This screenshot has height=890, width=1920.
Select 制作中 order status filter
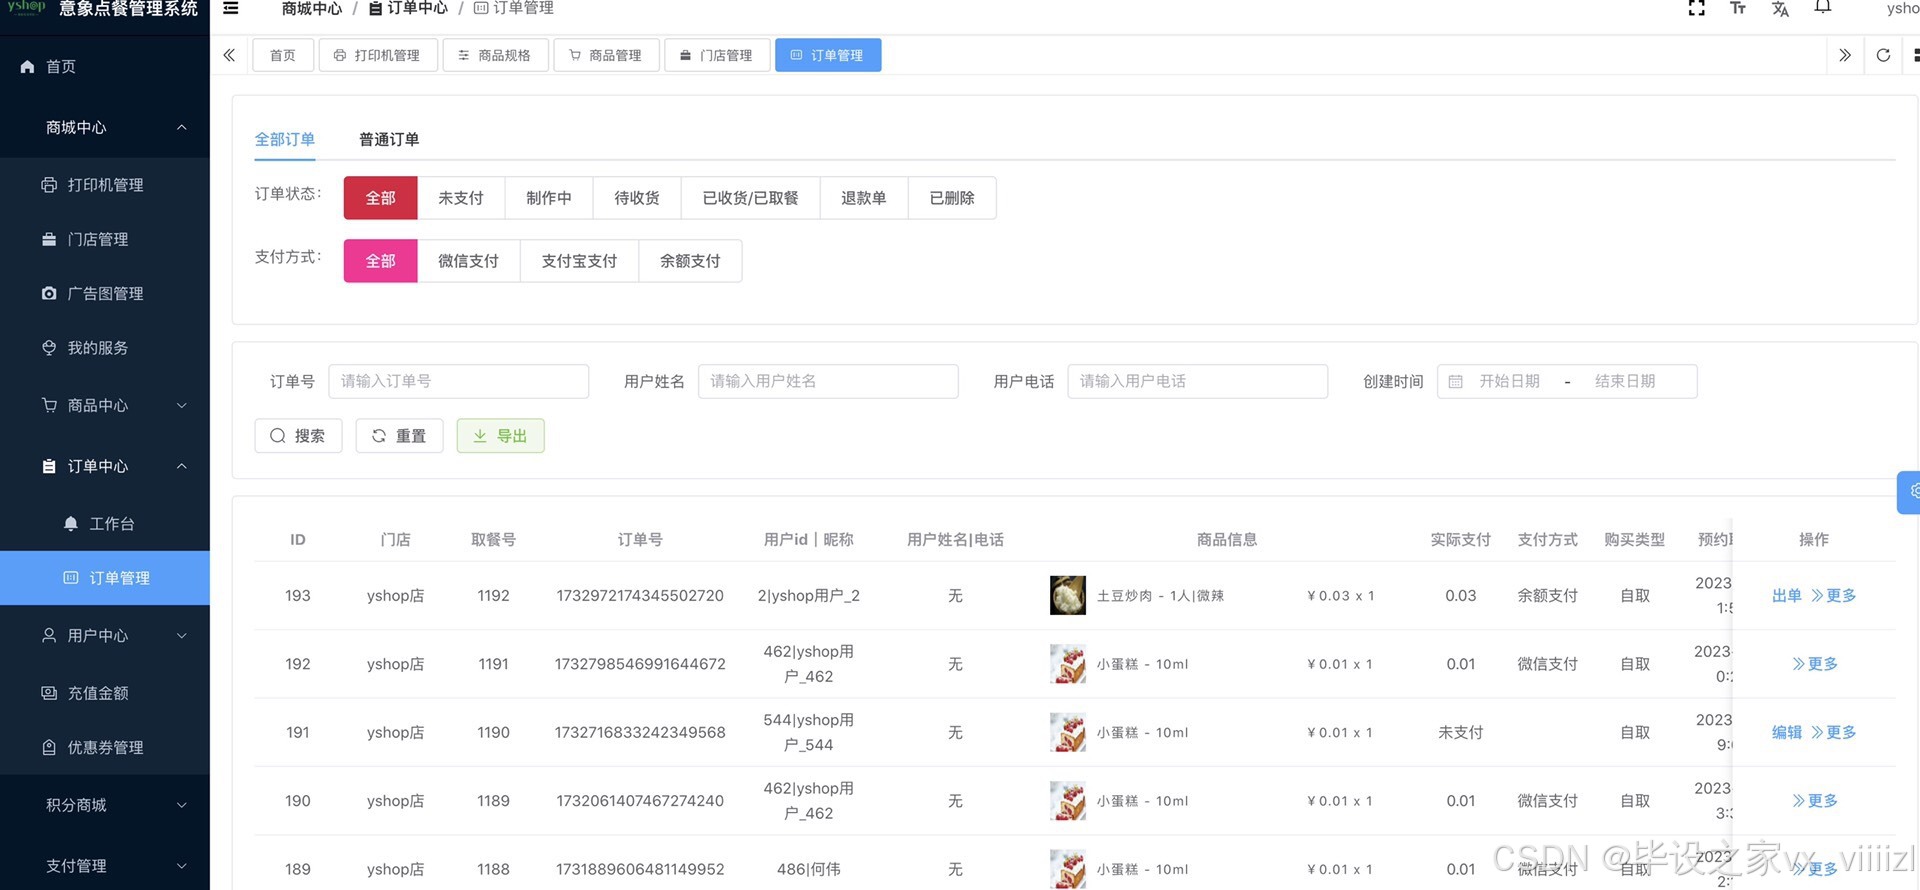(x=549, y=198)
